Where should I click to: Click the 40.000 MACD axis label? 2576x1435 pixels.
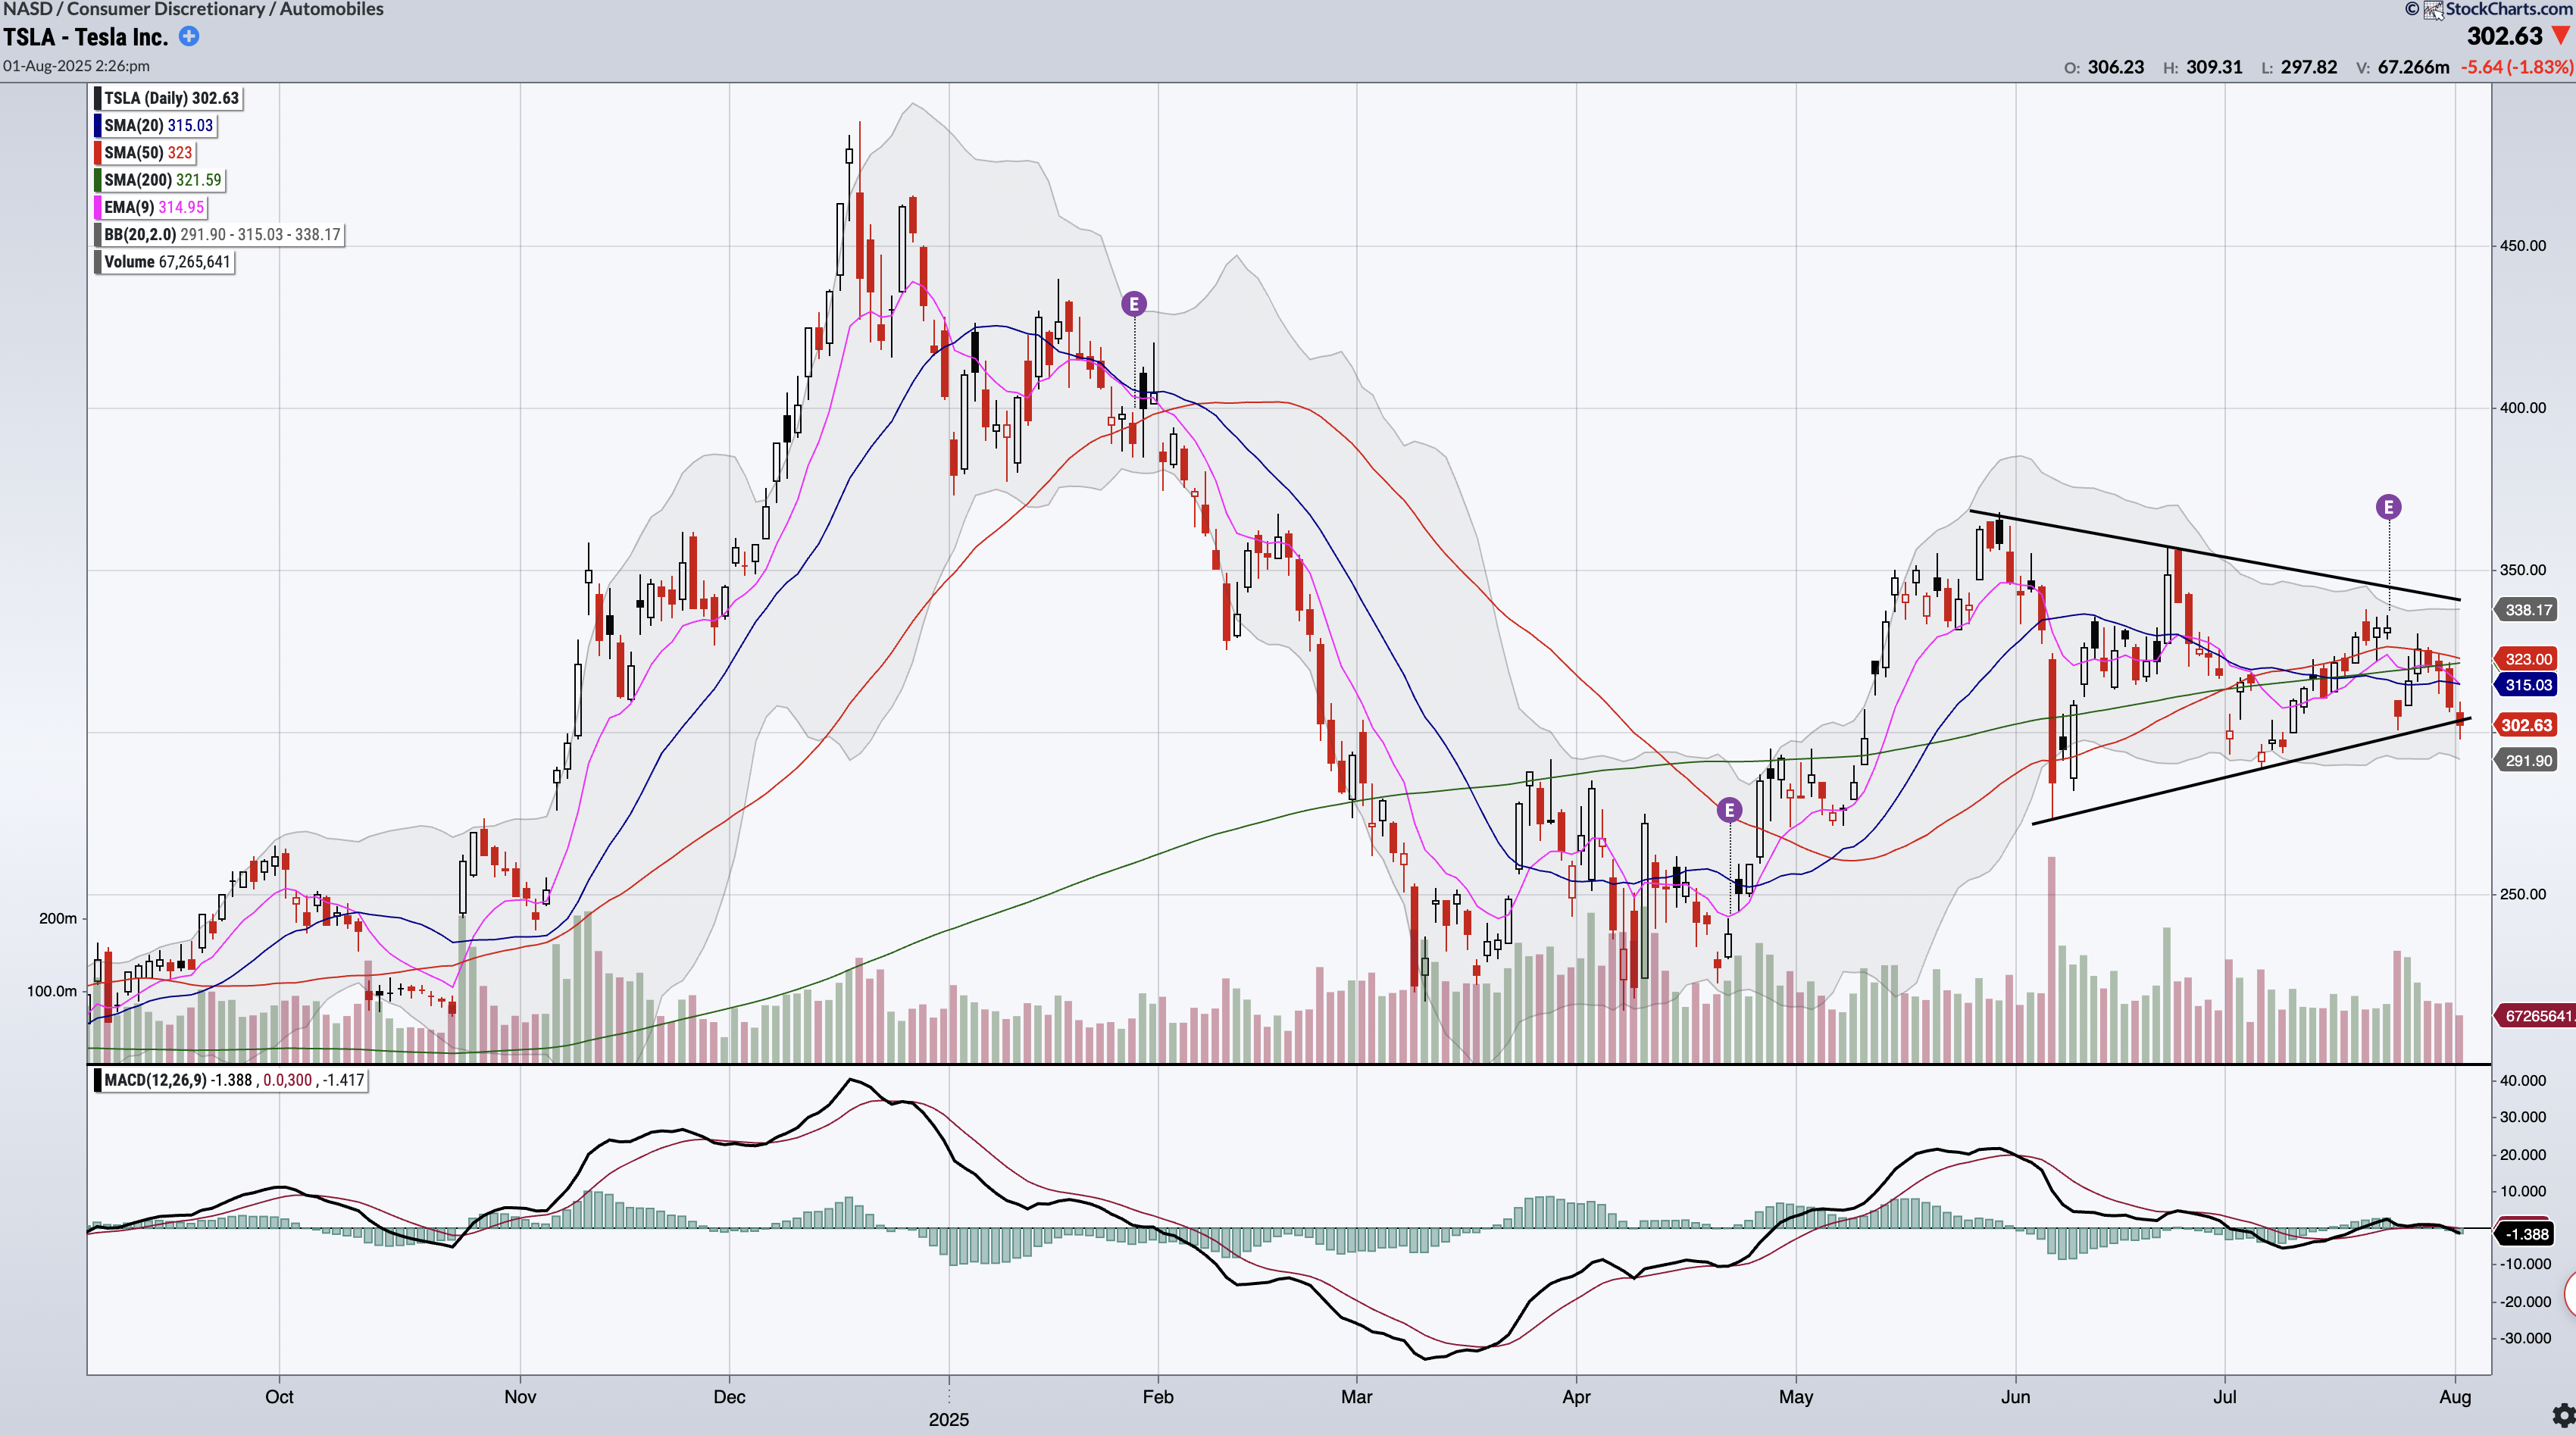tap(2522, 1080)
